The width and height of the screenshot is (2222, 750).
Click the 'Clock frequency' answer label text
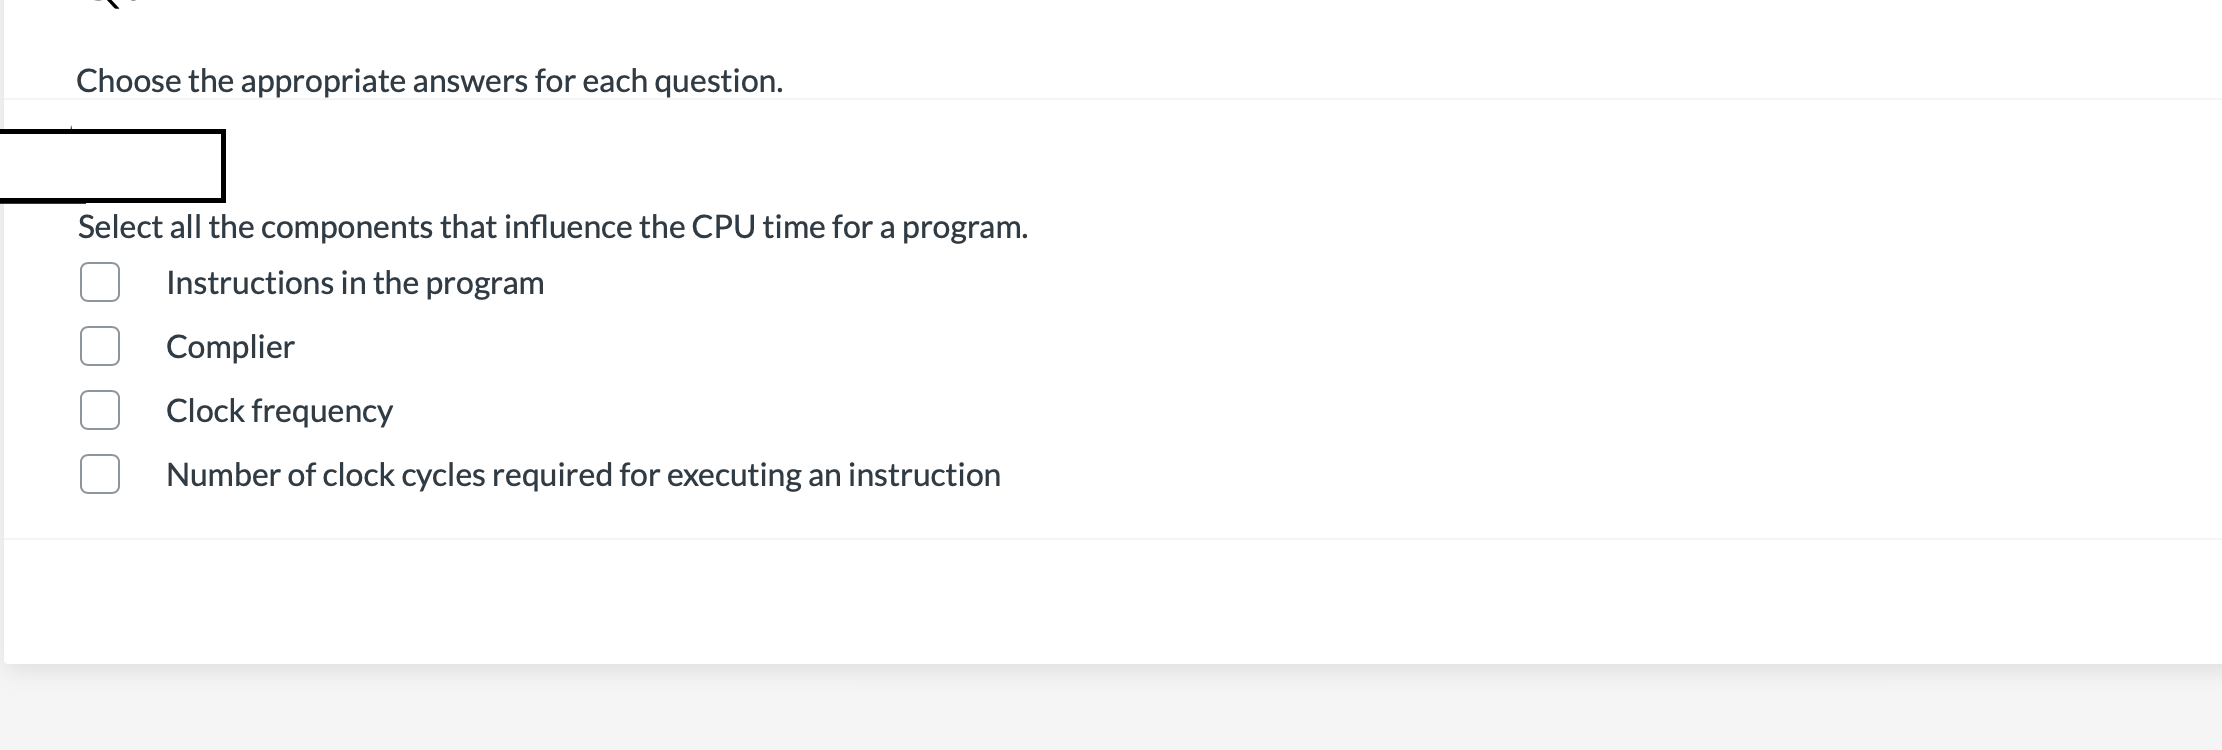(x=279, y=411)
